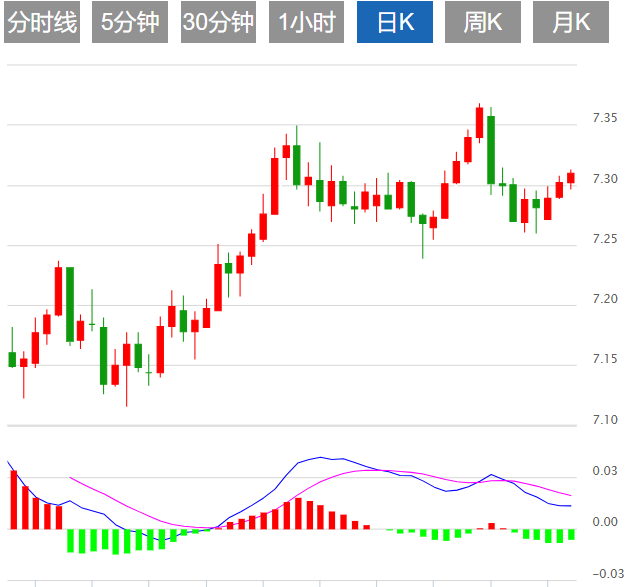Viewport: 632px width, 587px height.
Task: Click the 7.10 price axis label
Action: 605,420
